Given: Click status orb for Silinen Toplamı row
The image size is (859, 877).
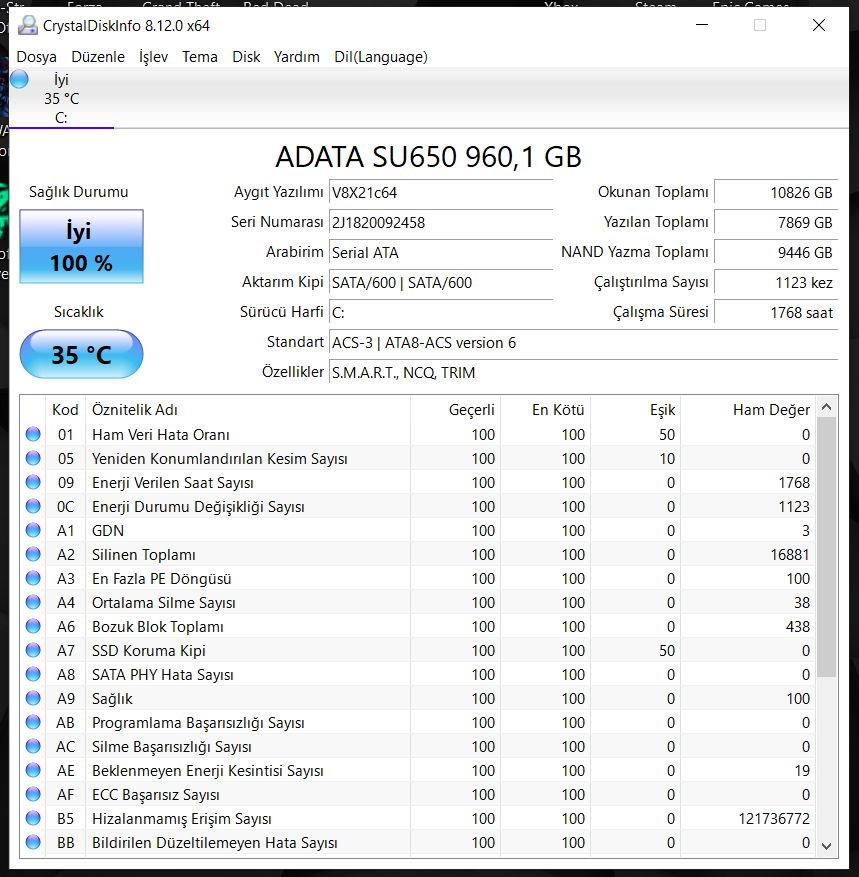Looking at the screenshot, I should (33, 554).
